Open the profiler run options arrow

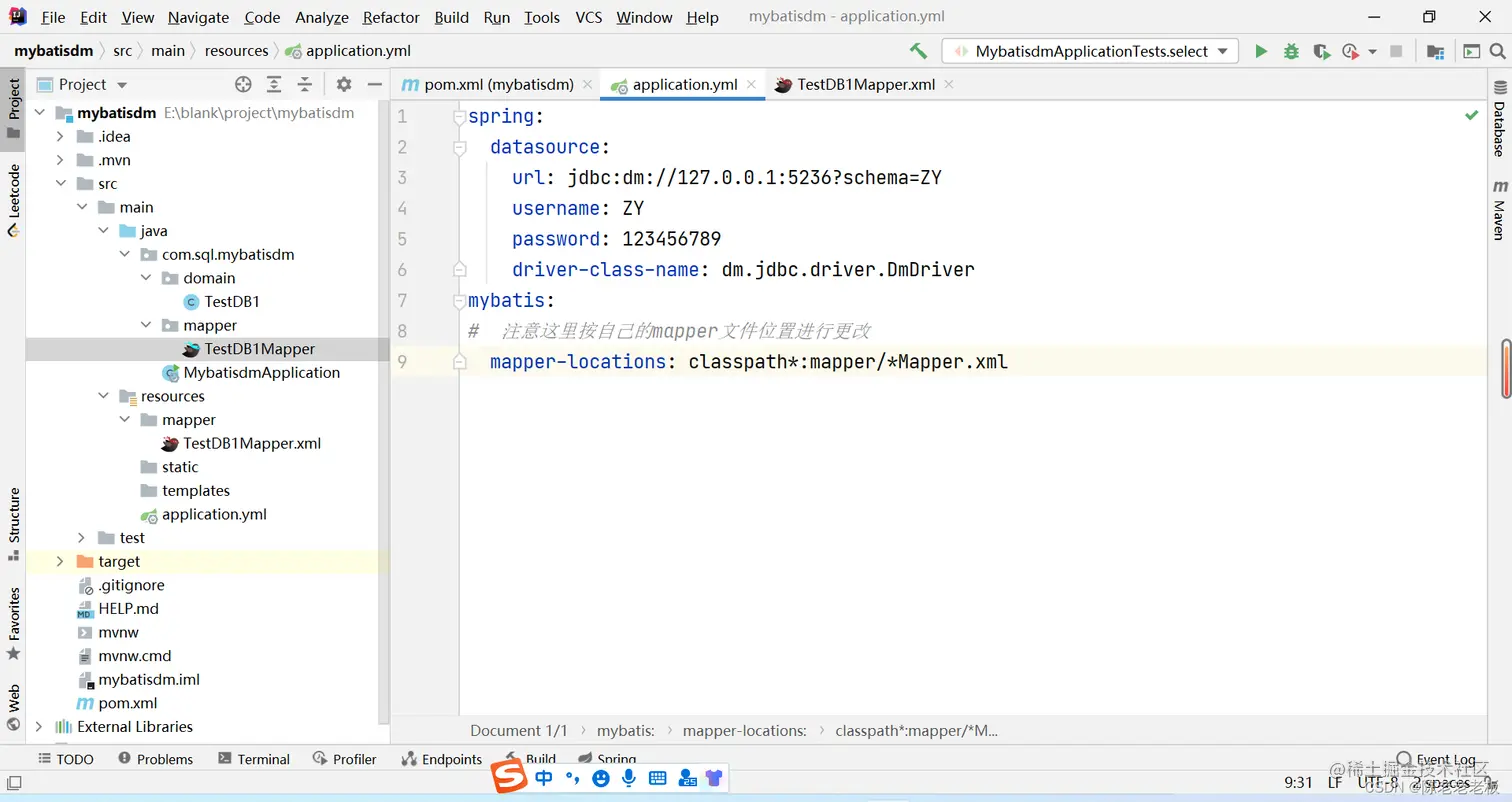click(x=1372, y=51)
